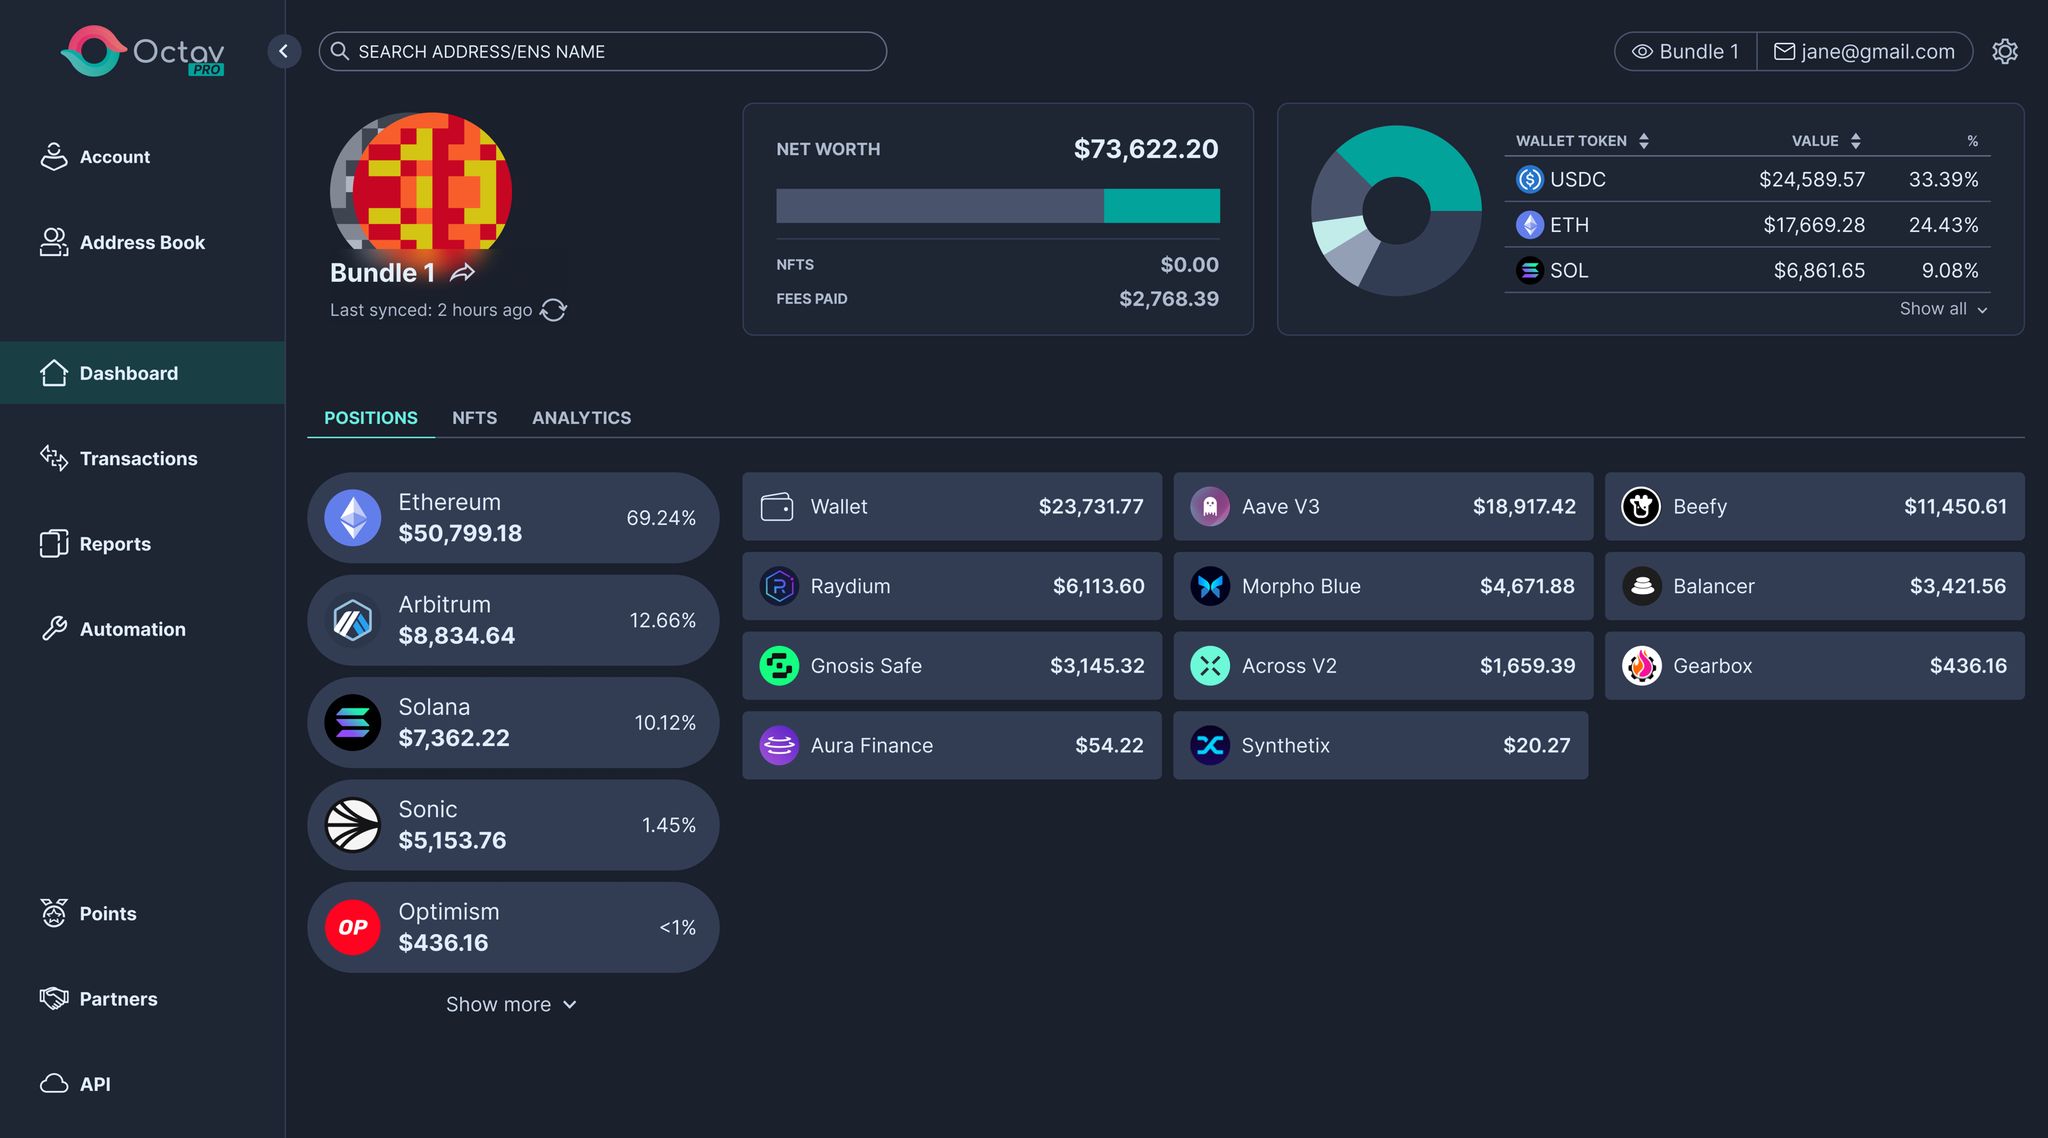
Task: Switch to the NFTs tab
Action: pos(474,418)
